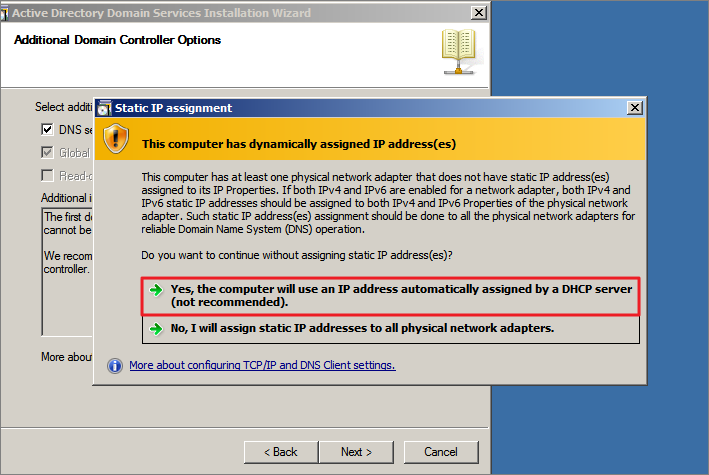Toggle the DNS server checkbox in wizard
Screen dimensions: 709x475
(47, 130)
